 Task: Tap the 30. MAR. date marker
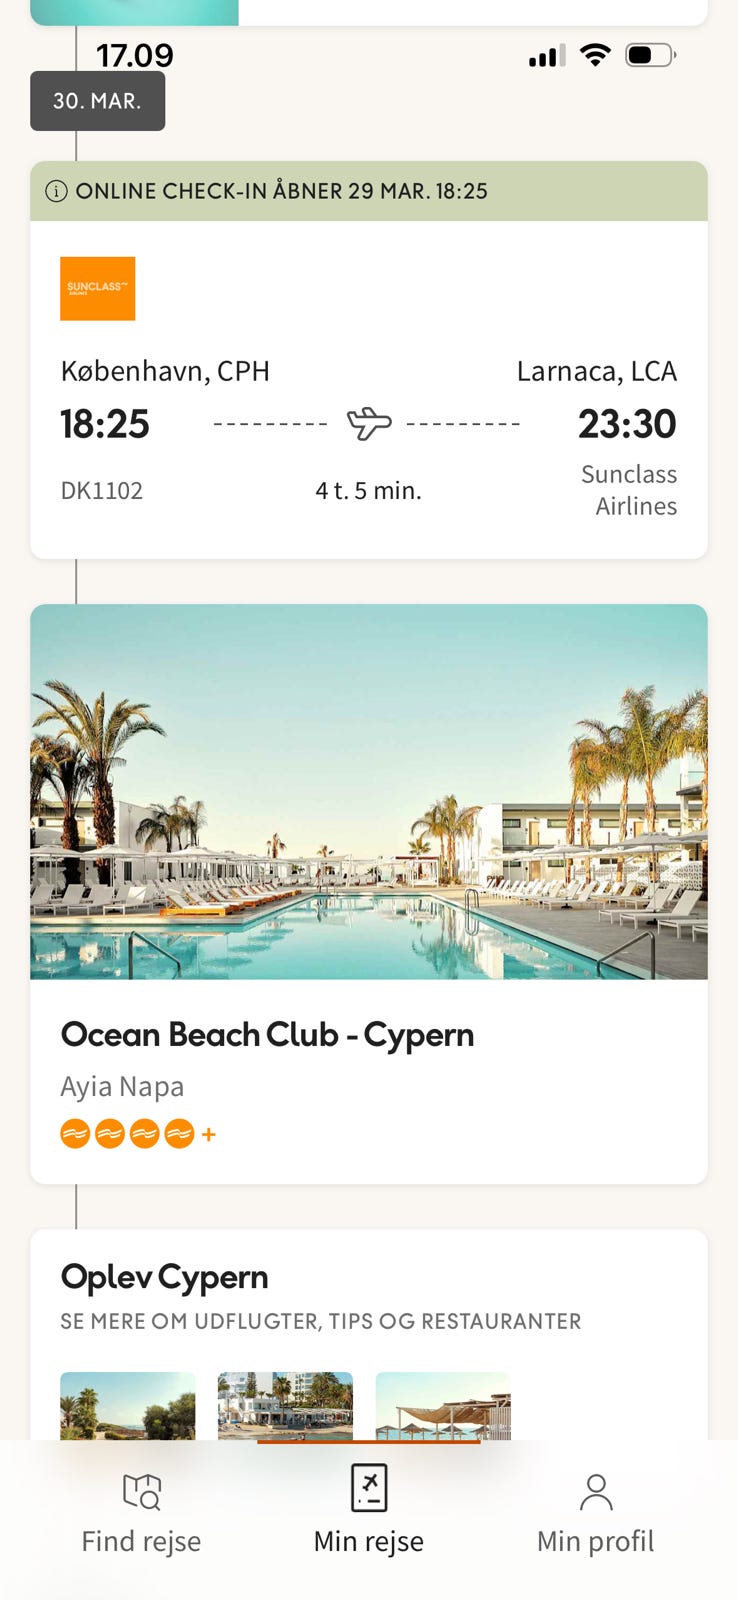tap(97, 101)
